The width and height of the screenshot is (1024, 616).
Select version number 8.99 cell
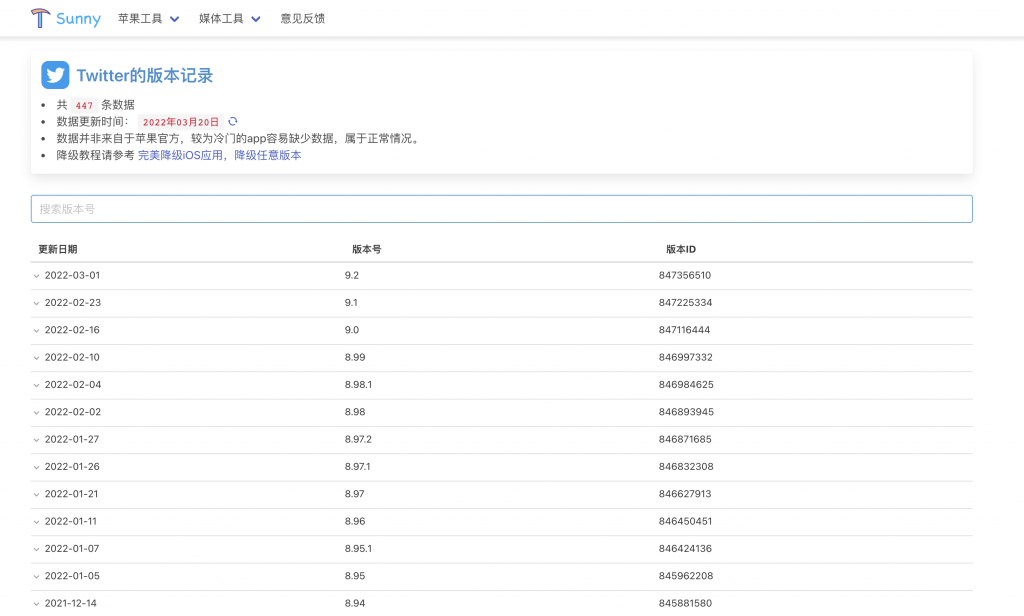tap(355, 358)
